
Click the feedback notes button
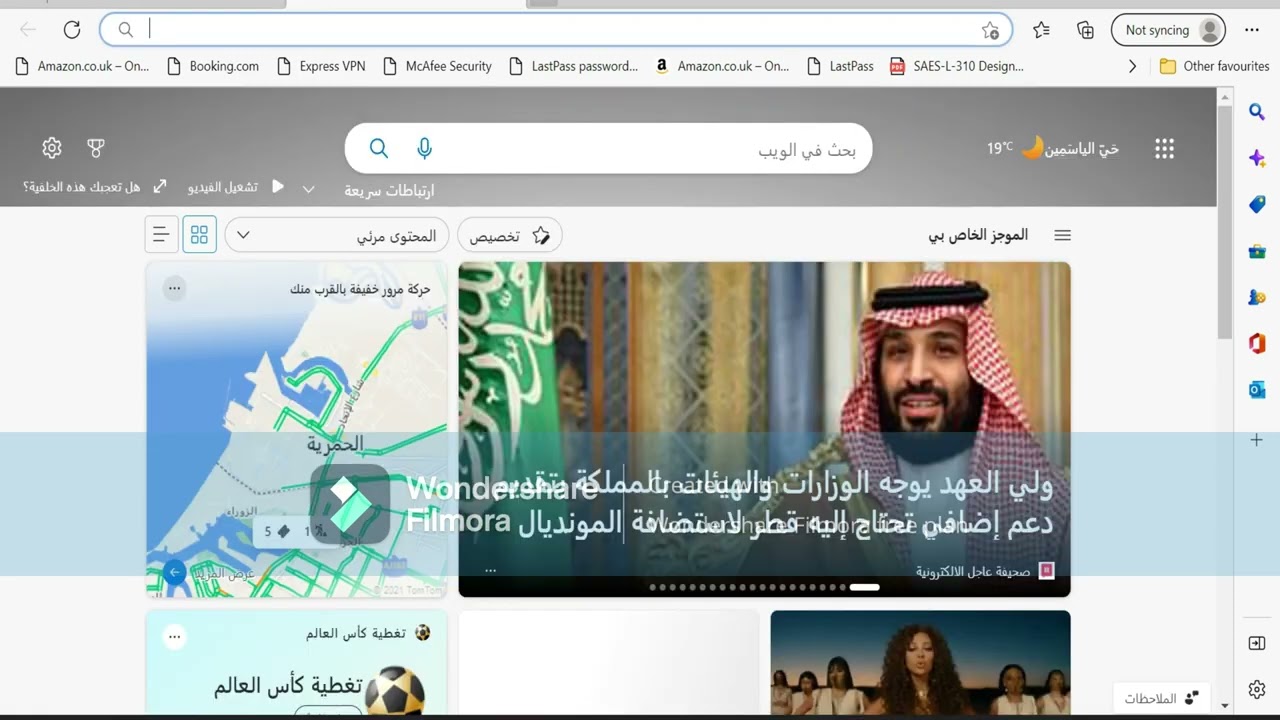pyautogui.click(x=1161, y=698)
